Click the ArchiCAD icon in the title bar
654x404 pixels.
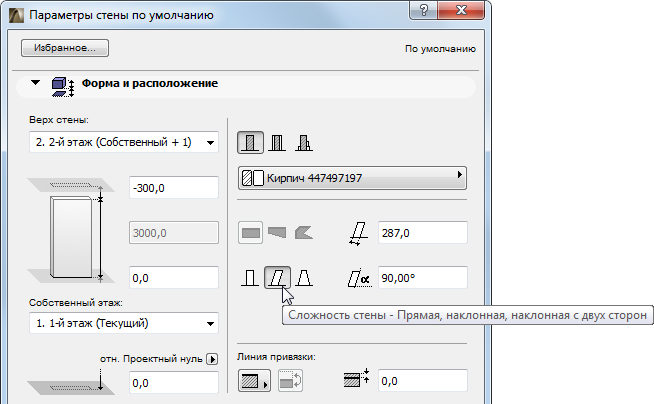point(17,15)
